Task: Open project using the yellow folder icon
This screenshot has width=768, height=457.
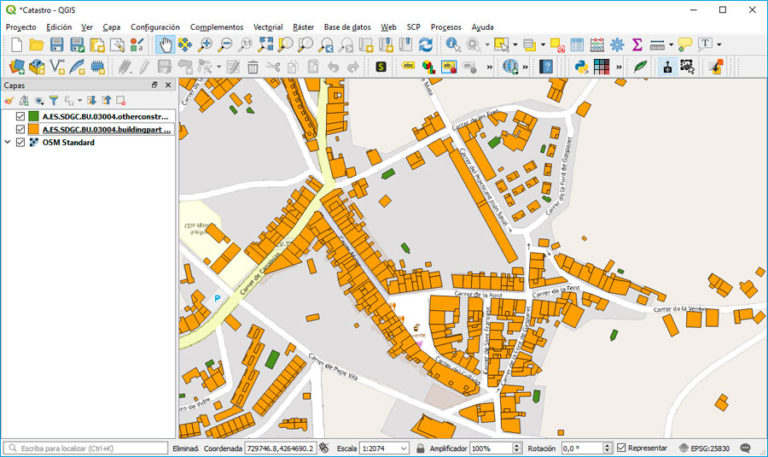Action: pyautogui.click(x=36, y=45)
